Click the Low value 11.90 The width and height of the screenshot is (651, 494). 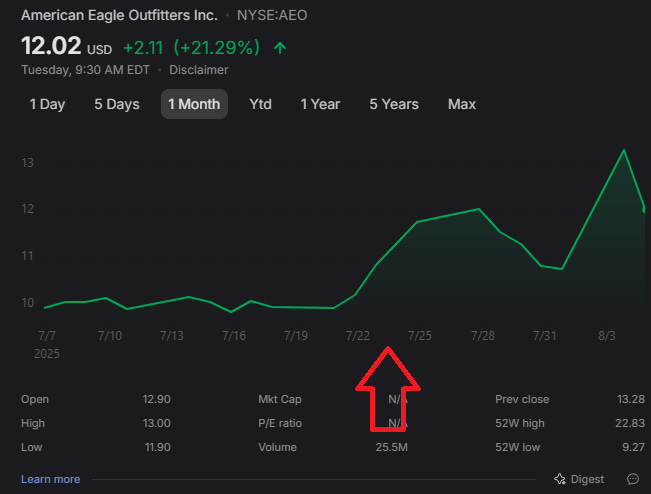157,448
